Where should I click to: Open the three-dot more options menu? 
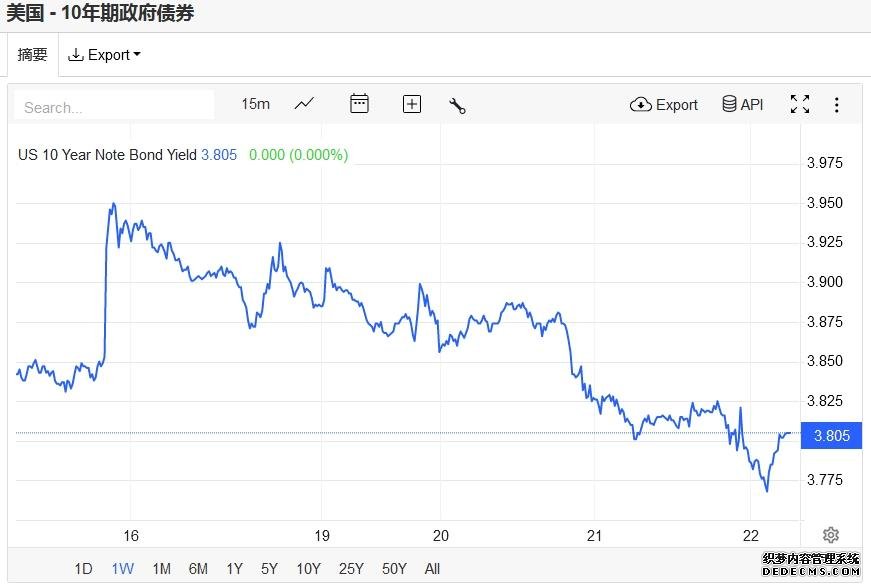click(x=837, y=104)
